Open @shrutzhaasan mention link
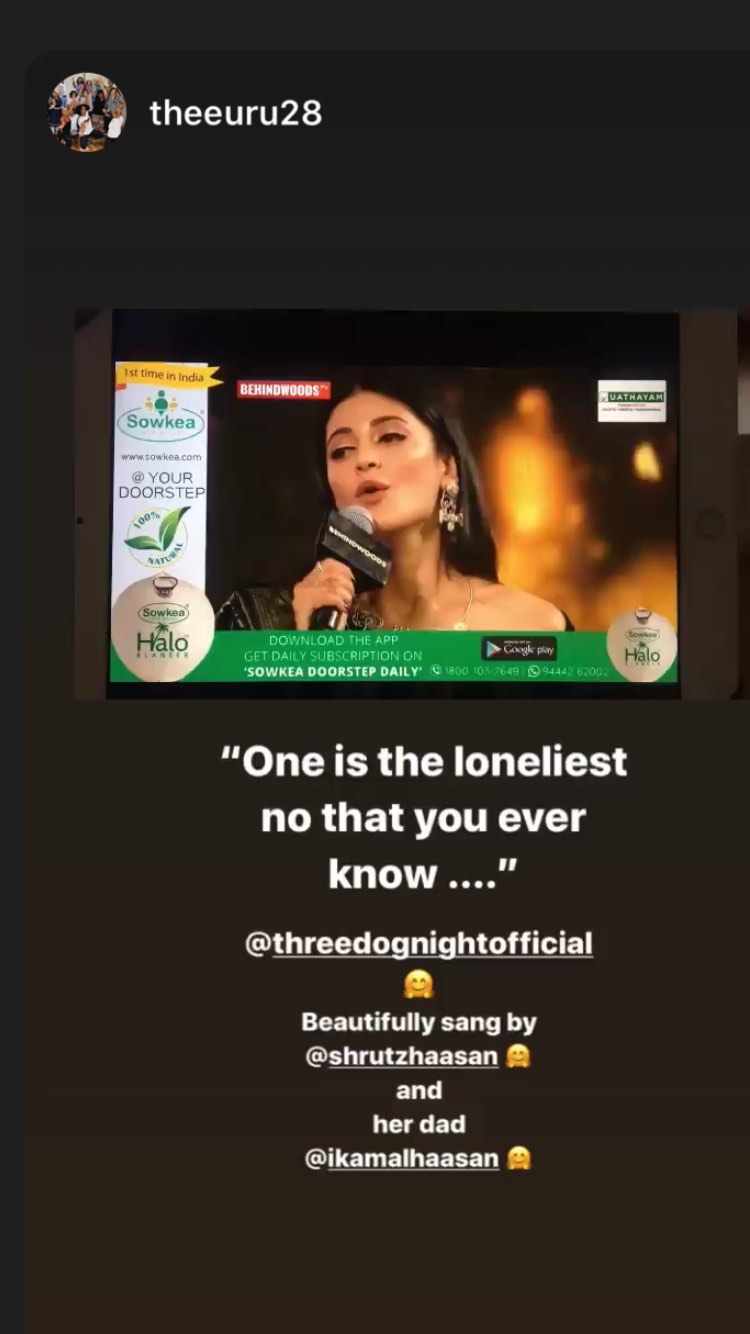Image resolution: width=750 pixels, height=1334 pixels. (x=402, y=1056)
